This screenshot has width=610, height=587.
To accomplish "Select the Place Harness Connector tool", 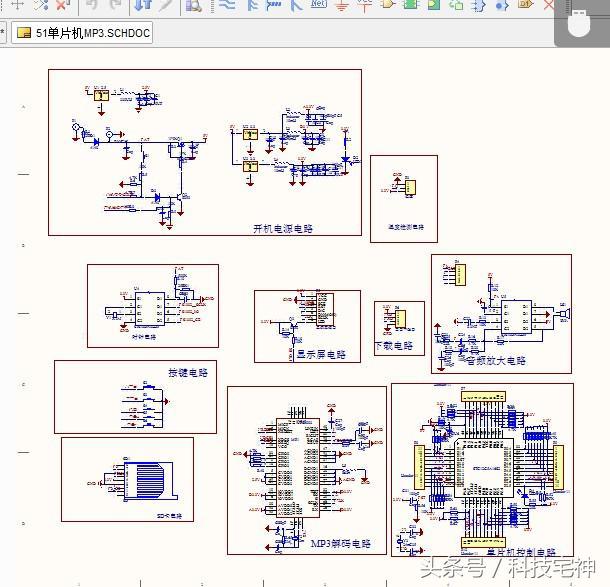I will pyautogui.click(x=479, y=5).
